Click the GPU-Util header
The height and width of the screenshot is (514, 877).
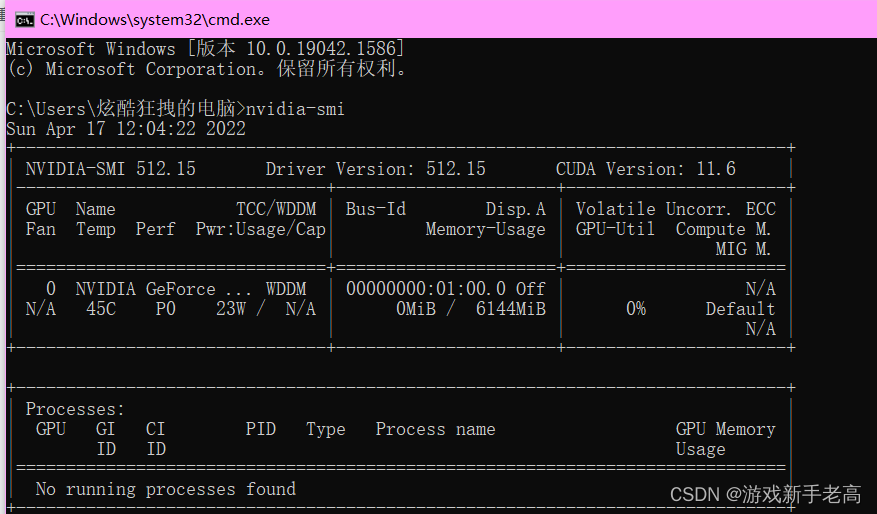point(615,229)
